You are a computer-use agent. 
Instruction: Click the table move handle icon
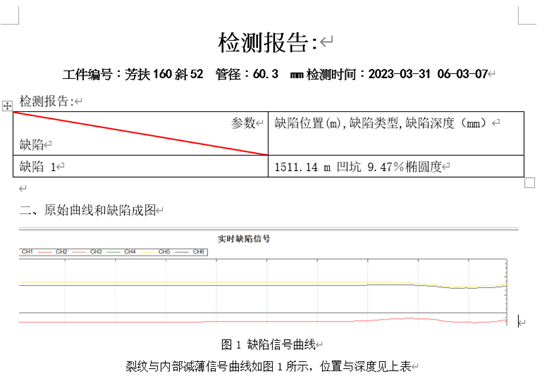pos(7,105)
